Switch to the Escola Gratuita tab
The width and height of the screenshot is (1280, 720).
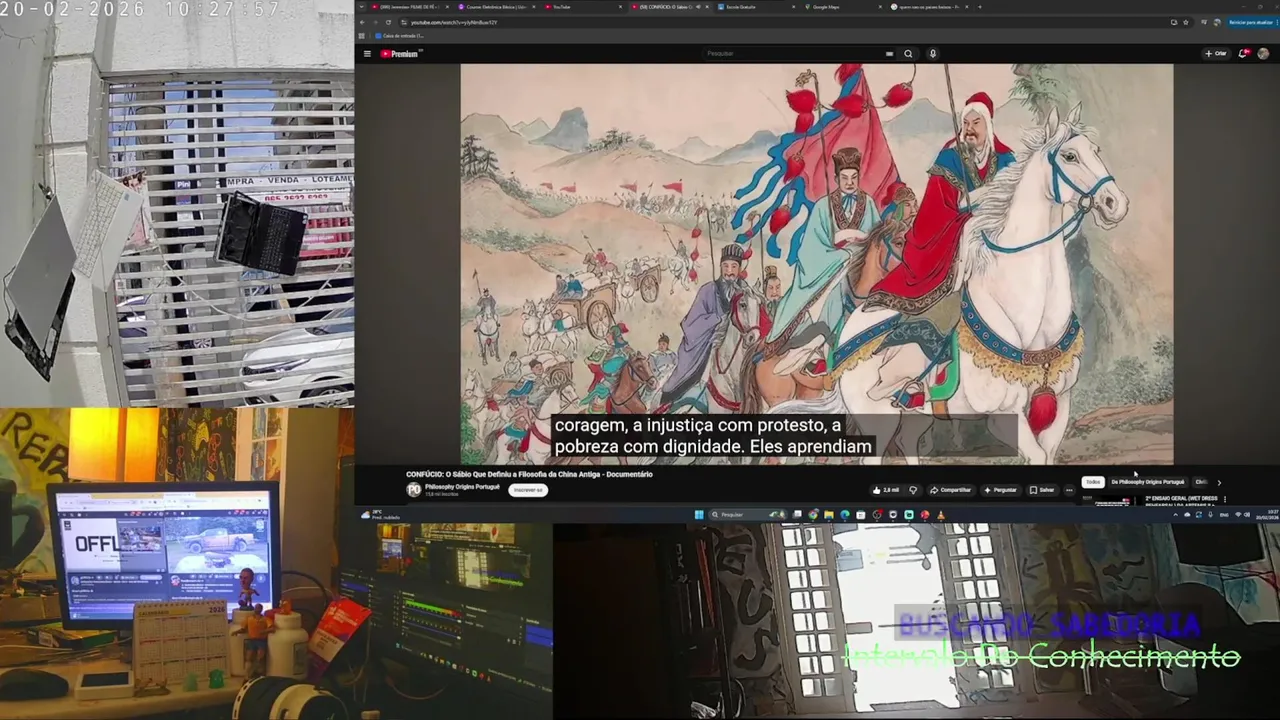coord(755,7)
